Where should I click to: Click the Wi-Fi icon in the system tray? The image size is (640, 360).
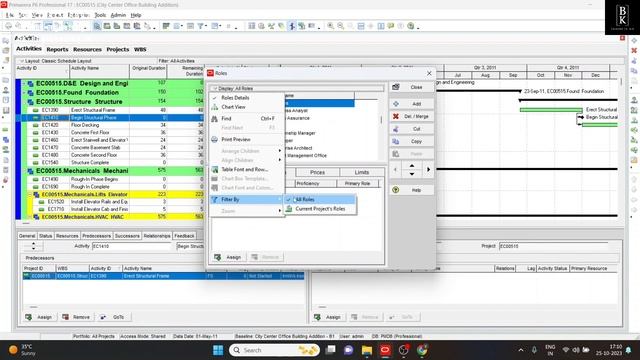pyautogui.click(x=566, y=350)
